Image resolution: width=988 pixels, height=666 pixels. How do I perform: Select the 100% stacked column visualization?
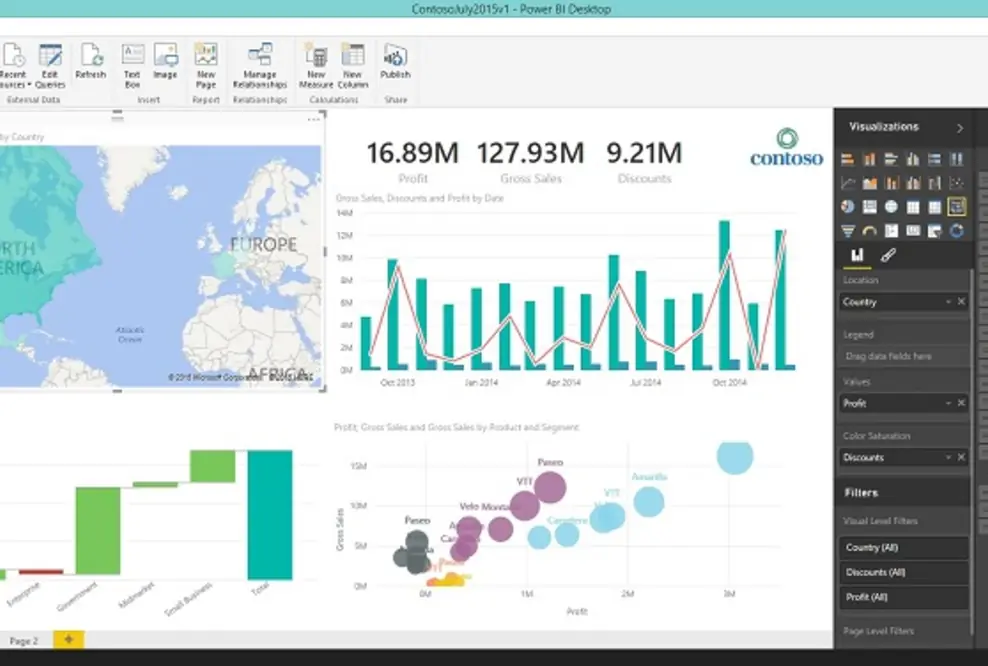[956, 159]
